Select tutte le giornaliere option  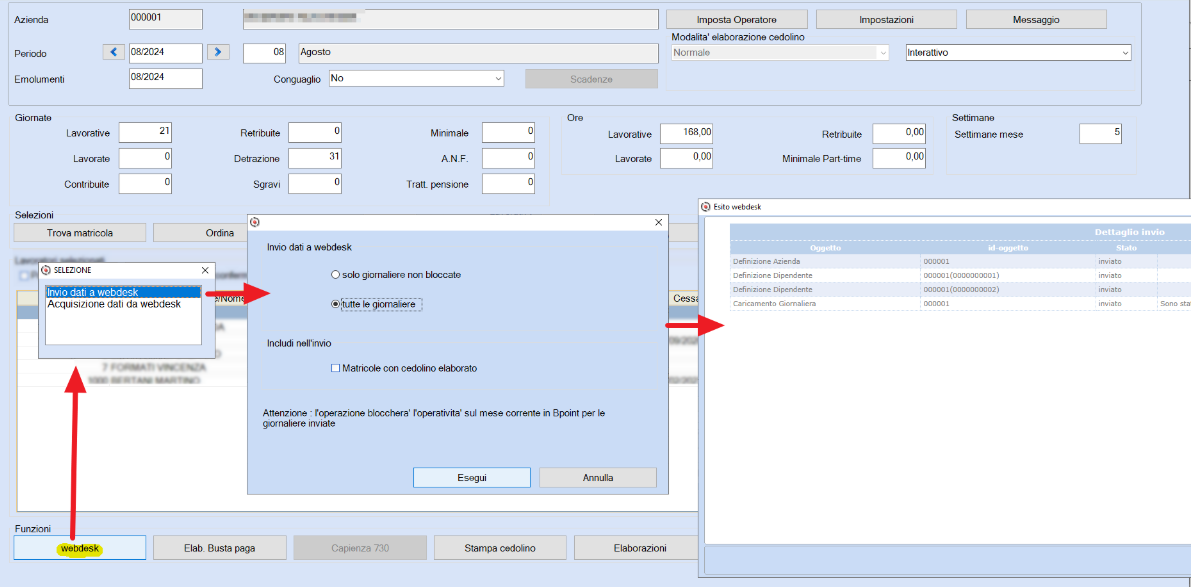pyautogui.click(x=376, y=304)
